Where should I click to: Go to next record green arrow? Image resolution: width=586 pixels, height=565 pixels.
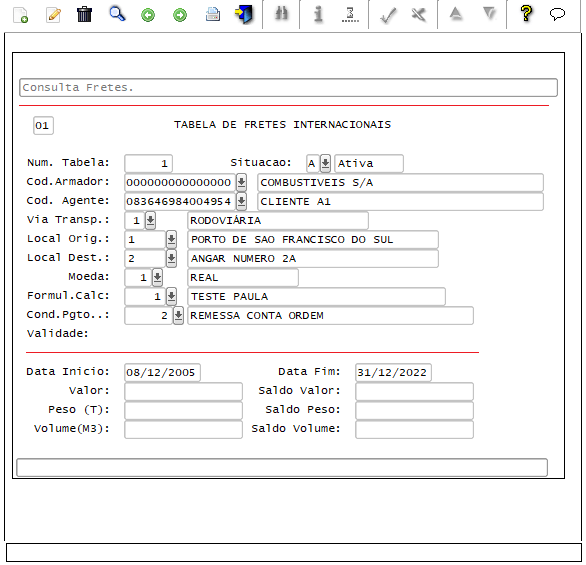click(x=180, y=15)
